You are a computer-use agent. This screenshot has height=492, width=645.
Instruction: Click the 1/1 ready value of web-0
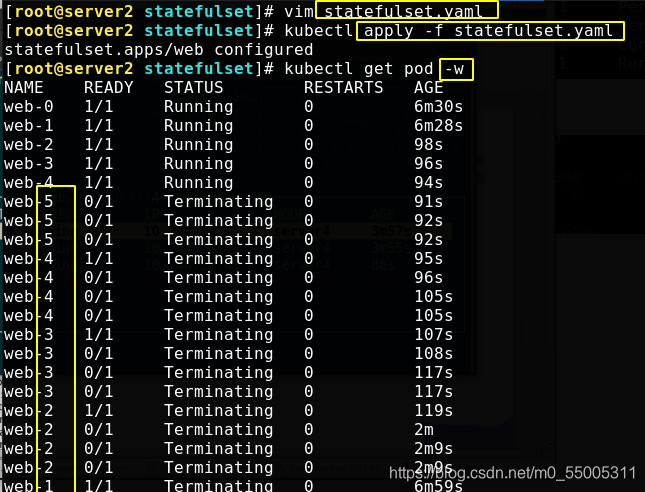tap(99, 107)
